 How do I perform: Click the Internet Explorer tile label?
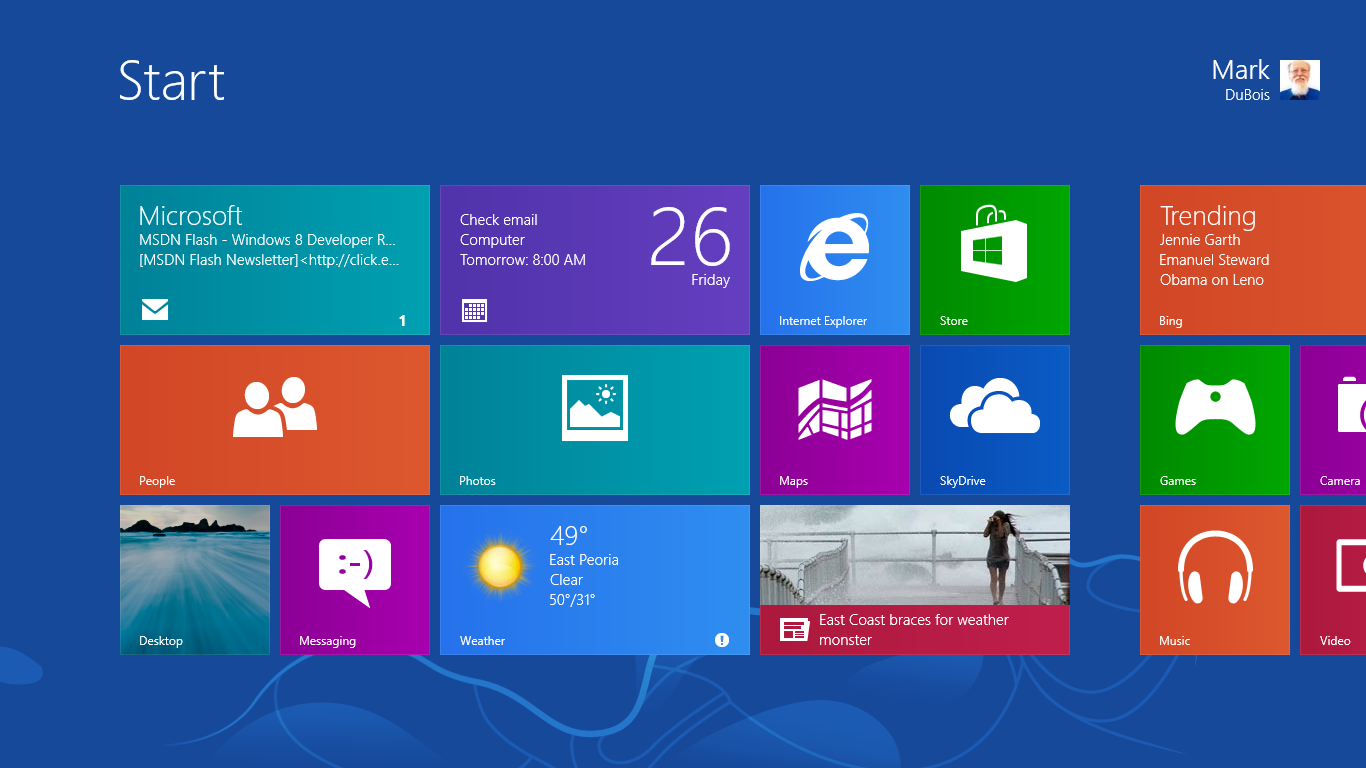(x=823, y=321)
